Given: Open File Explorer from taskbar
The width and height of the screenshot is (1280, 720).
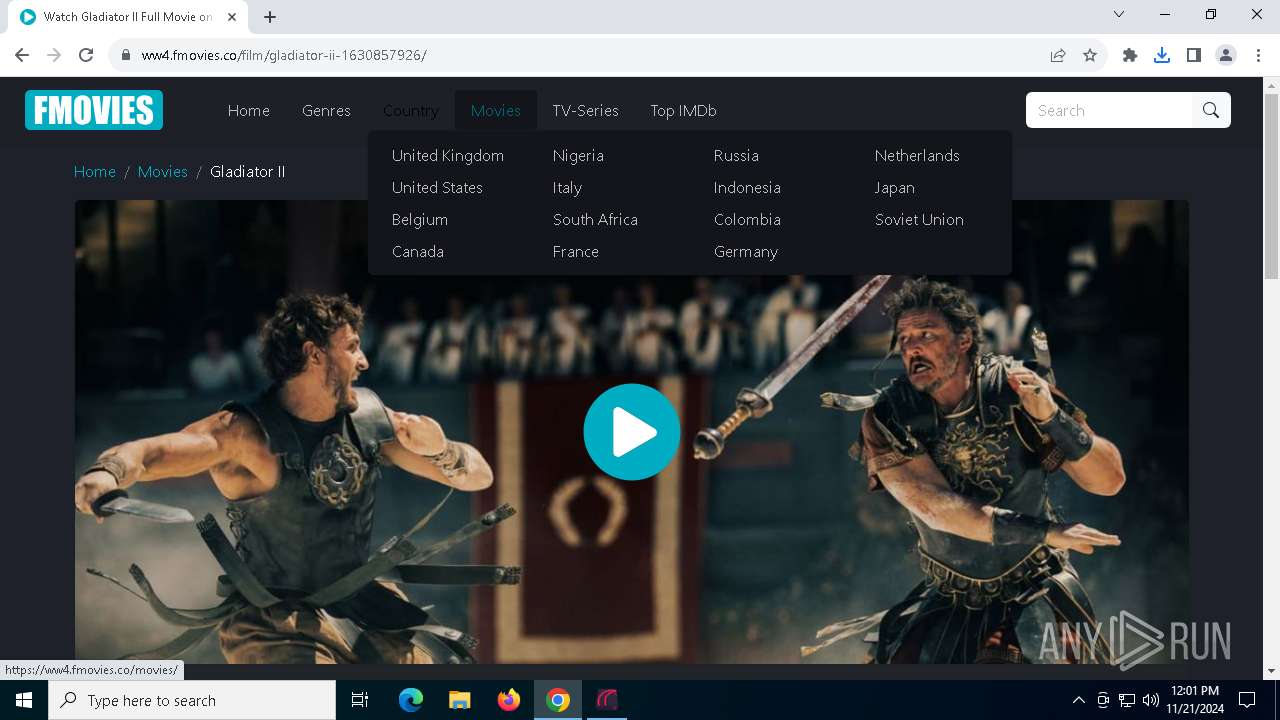Looking at the screenshot, I should click(460, 700).
